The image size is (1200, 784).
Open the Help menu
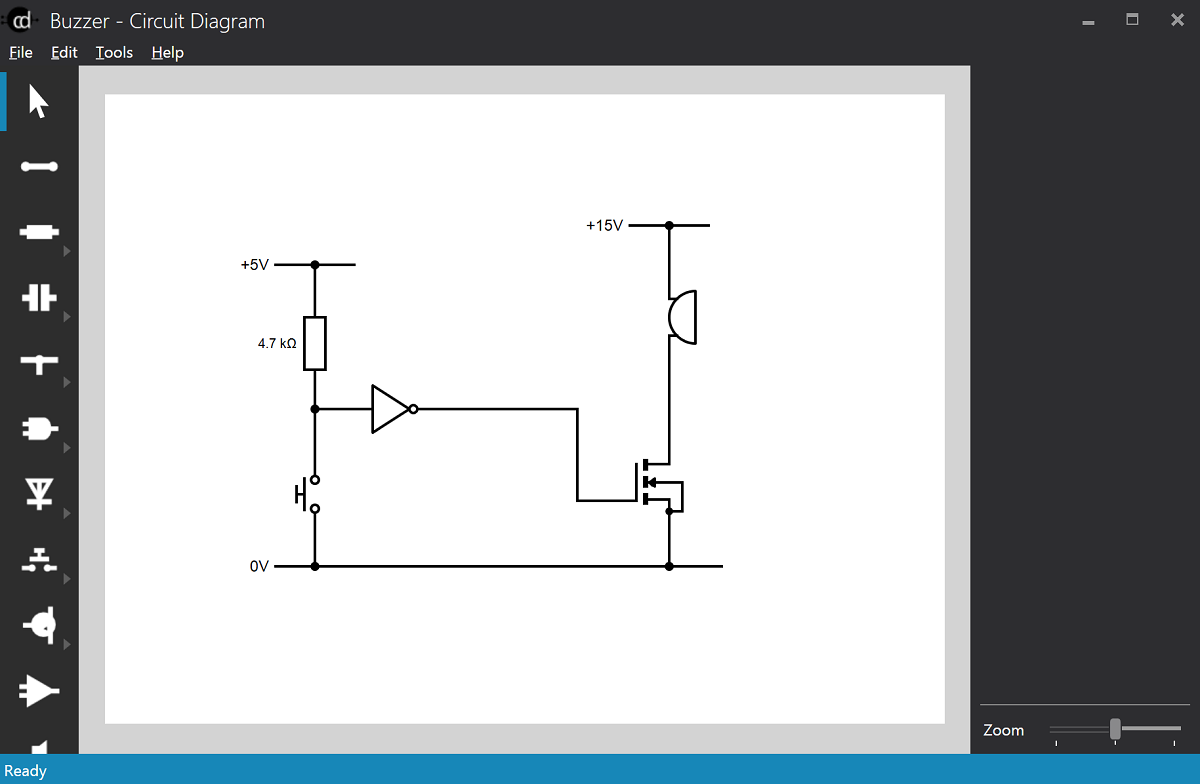[x=167, y=52]
